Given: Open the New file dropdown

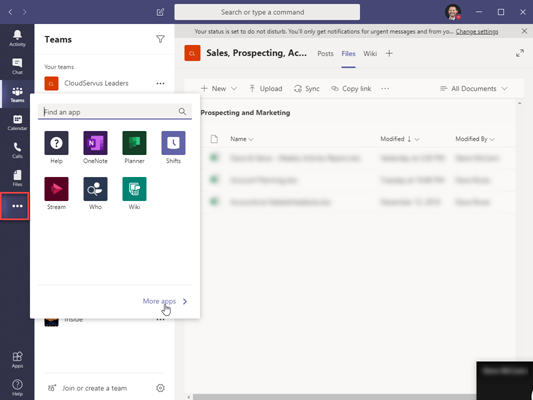Looking at the screenshot, I should click(x=219, y=89).
